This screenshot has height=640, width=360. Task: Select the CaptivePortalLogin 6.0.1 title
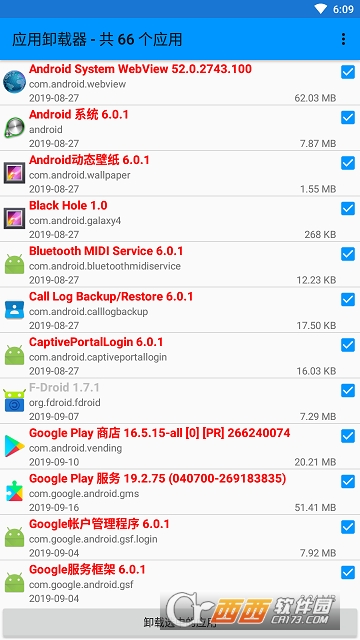pyautogui.click(x=96, y=342)
